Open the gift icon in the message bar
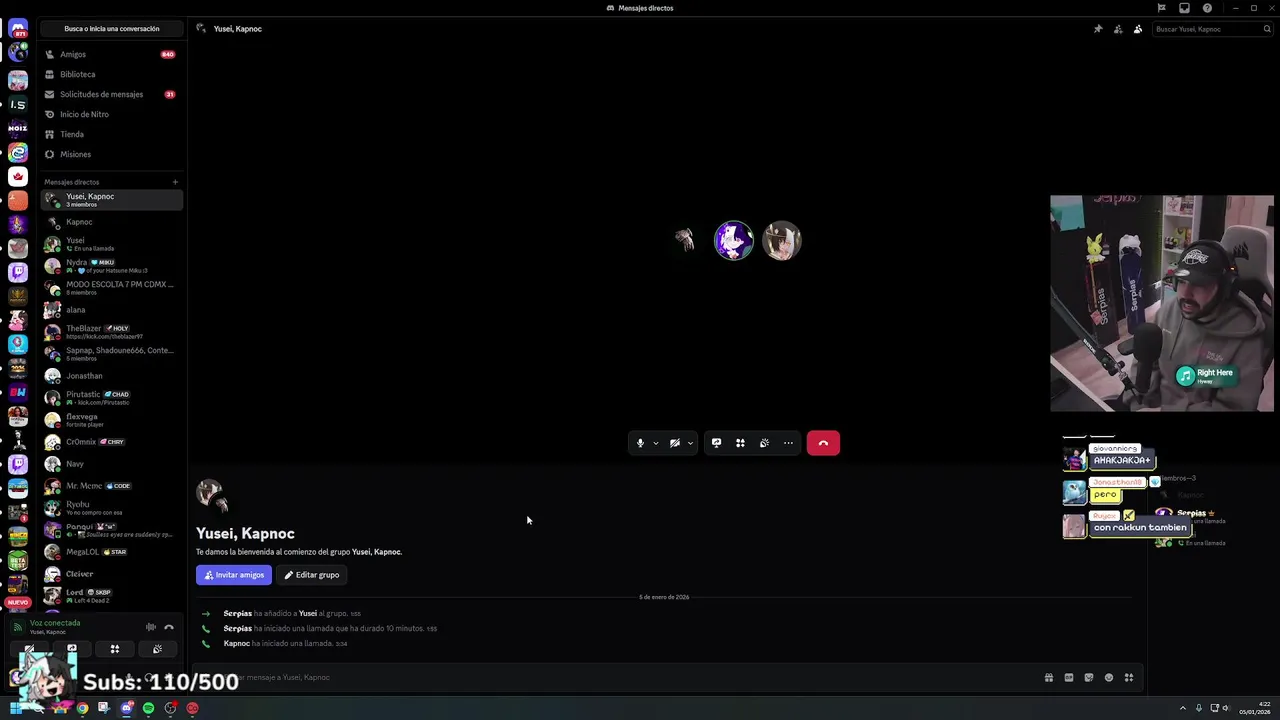Viewport: 1280px width, 720px height. click(1049, 678)
